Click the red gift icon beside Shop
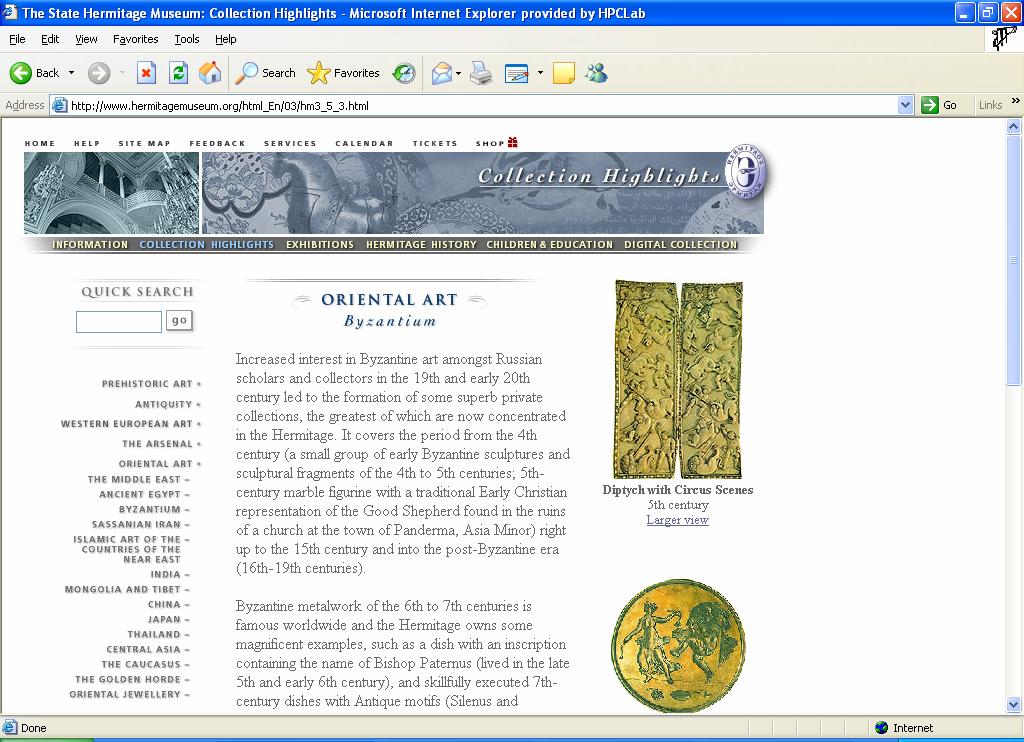The width and height of the screenshot is (1024, 742). point(513,142)
